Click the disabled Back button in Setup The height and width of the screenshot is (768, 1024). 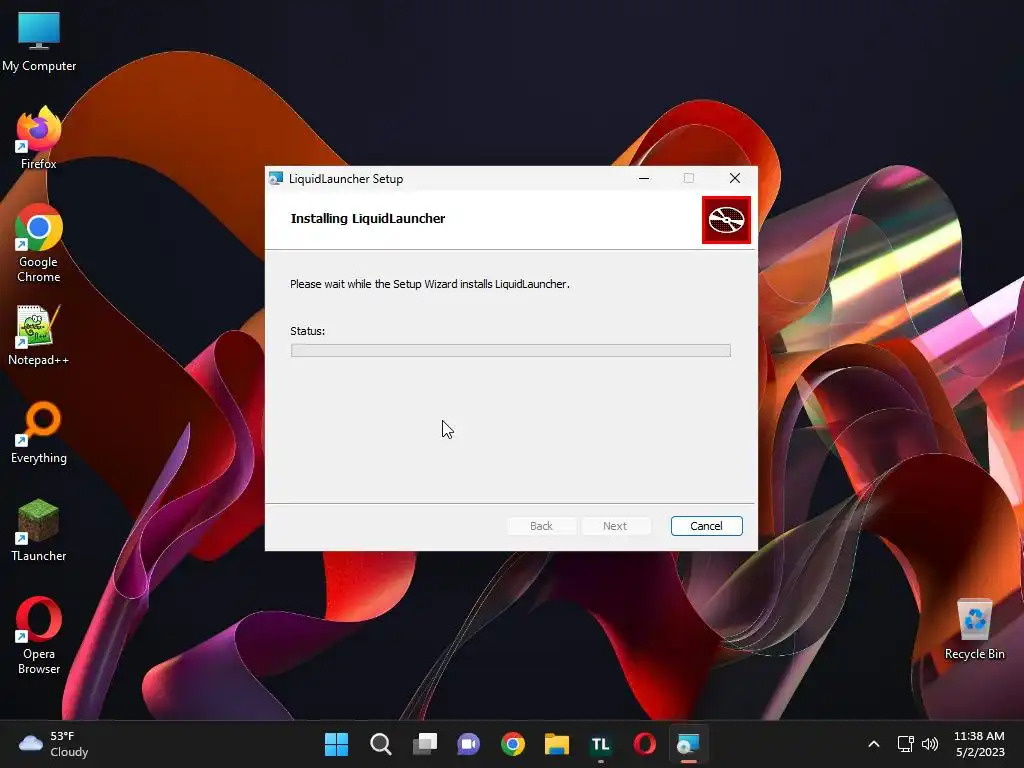[x=541, y=526]
